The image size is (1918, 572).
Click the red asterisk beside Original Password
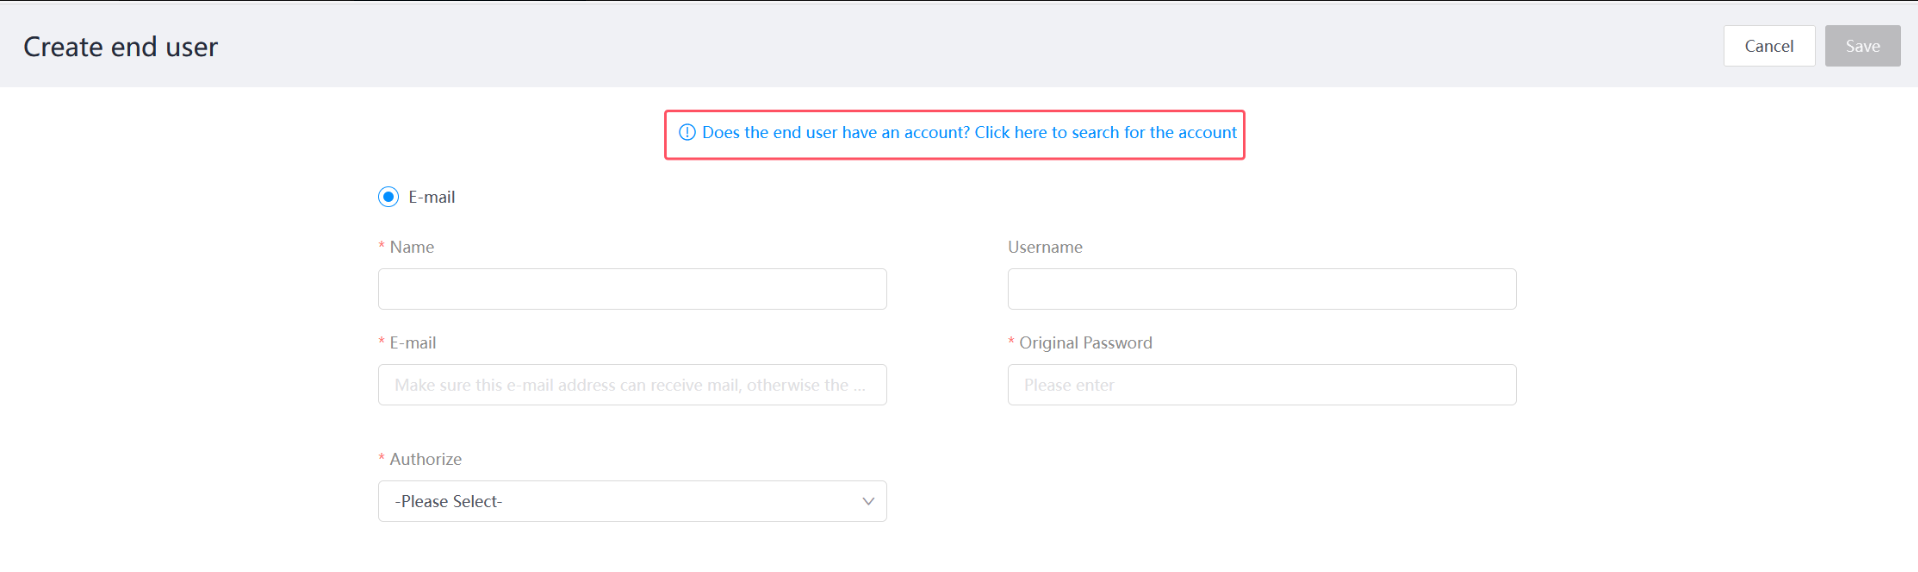(1011, 343)
